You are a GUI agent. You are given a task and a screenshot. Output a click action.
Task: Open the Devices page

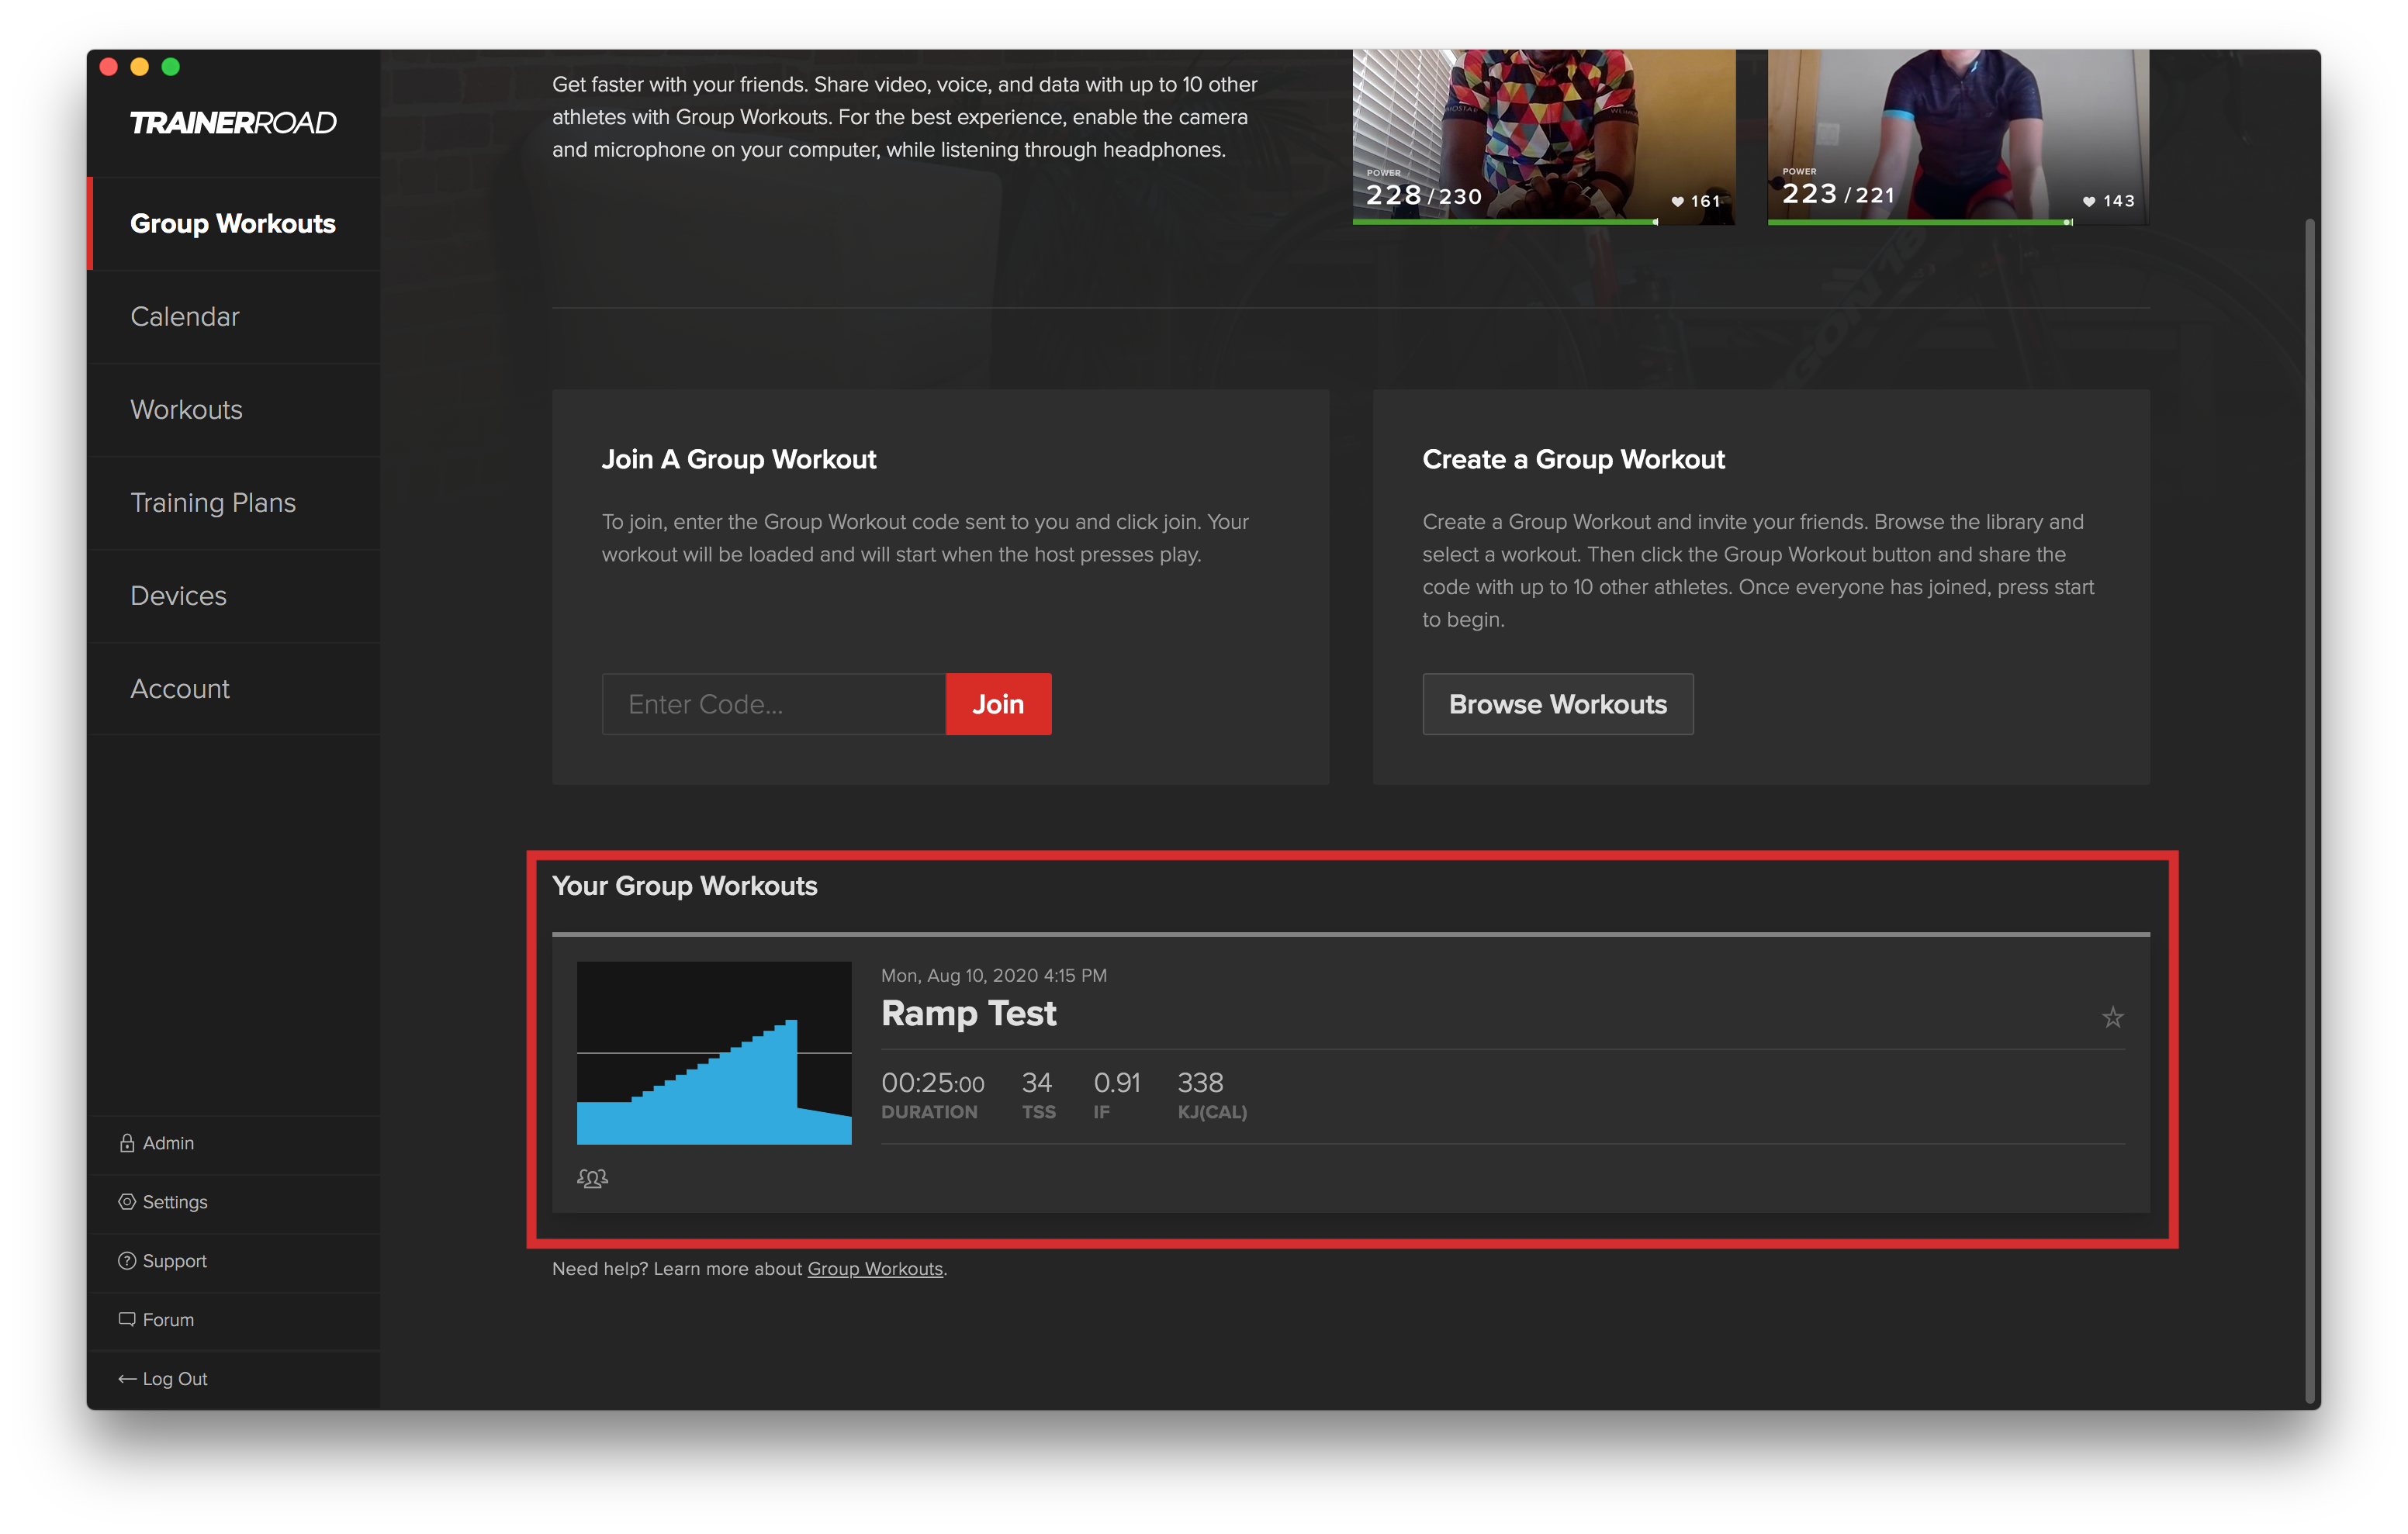[233, 596]
